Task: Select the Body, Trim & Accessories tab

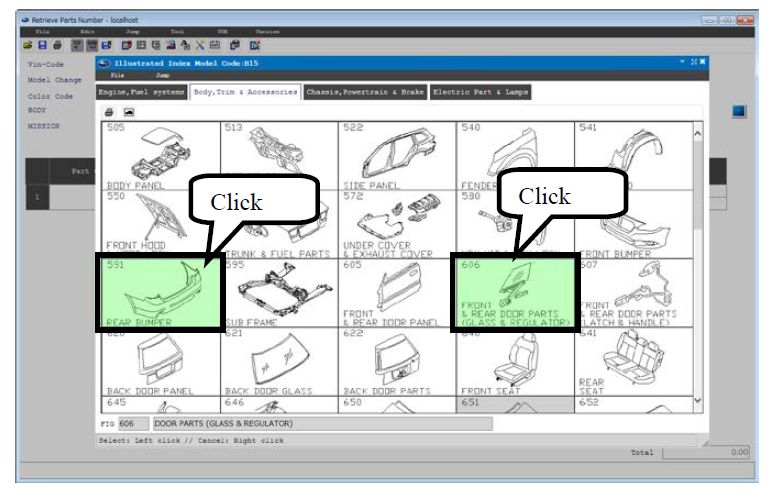Action: (x=246, y=92)
